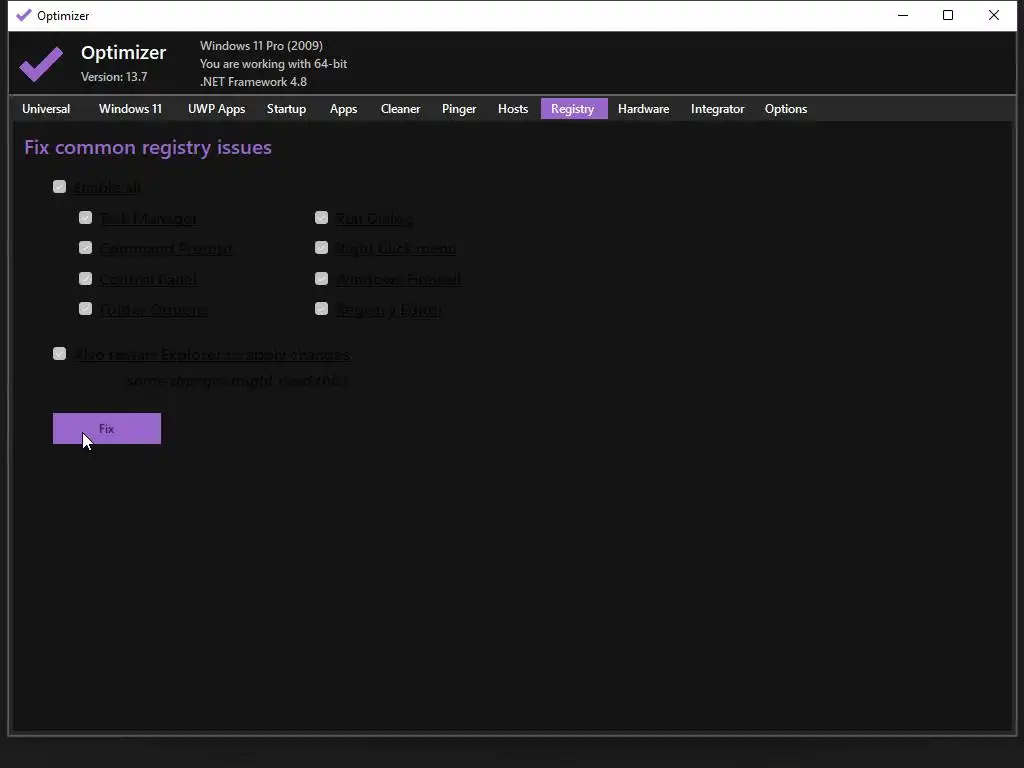The width and height of the screenshot is (1024, 768).
Task: Click the 'Windows 11 Pro (2009)' text
Action: click(x=261, y=46)
